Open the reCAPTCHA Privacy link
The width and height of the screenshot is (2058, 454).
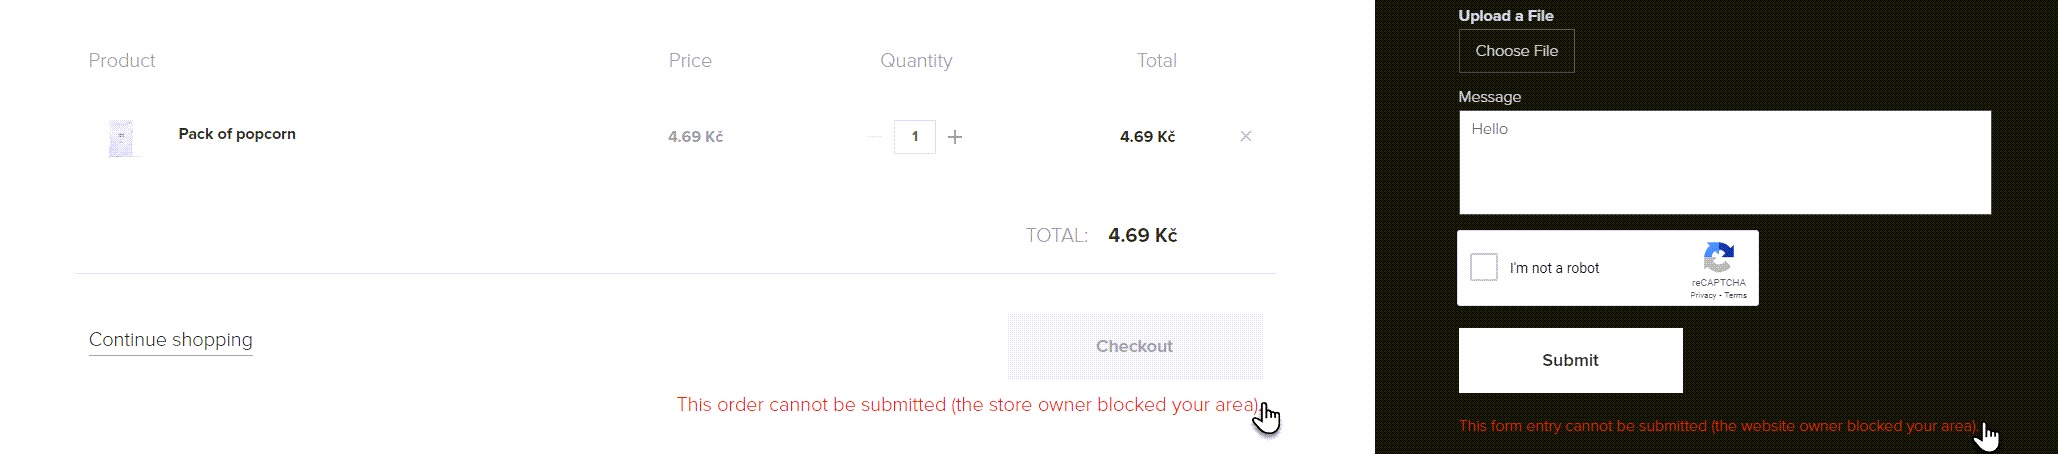pos(1703,295)
